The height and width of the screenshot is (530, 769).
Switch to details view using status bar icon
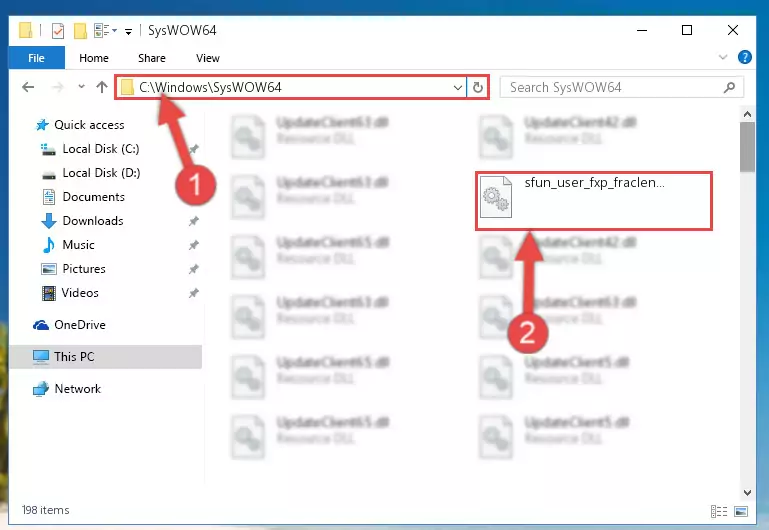tap(718, 511)
